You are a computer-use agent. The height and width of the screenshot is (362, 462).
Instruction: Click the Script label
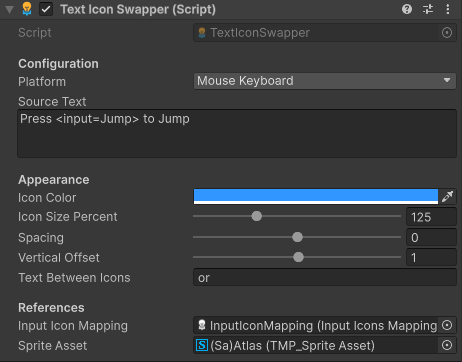[x=35, y=33]
